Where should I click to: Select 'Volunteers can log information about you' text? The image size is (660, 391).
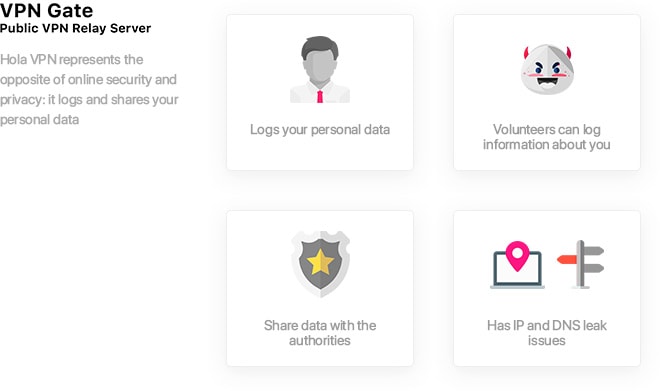(x=547, y=137)
